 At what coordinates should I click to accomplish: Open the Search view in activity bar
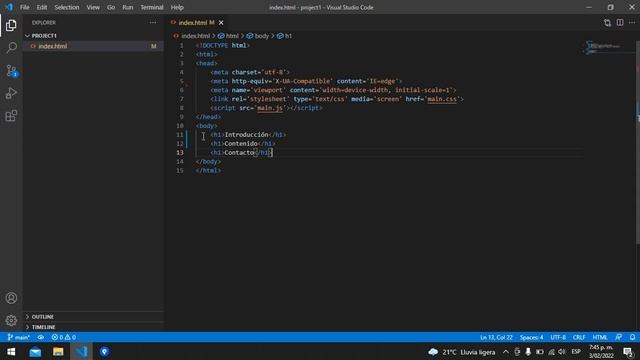tap(11, 48)
